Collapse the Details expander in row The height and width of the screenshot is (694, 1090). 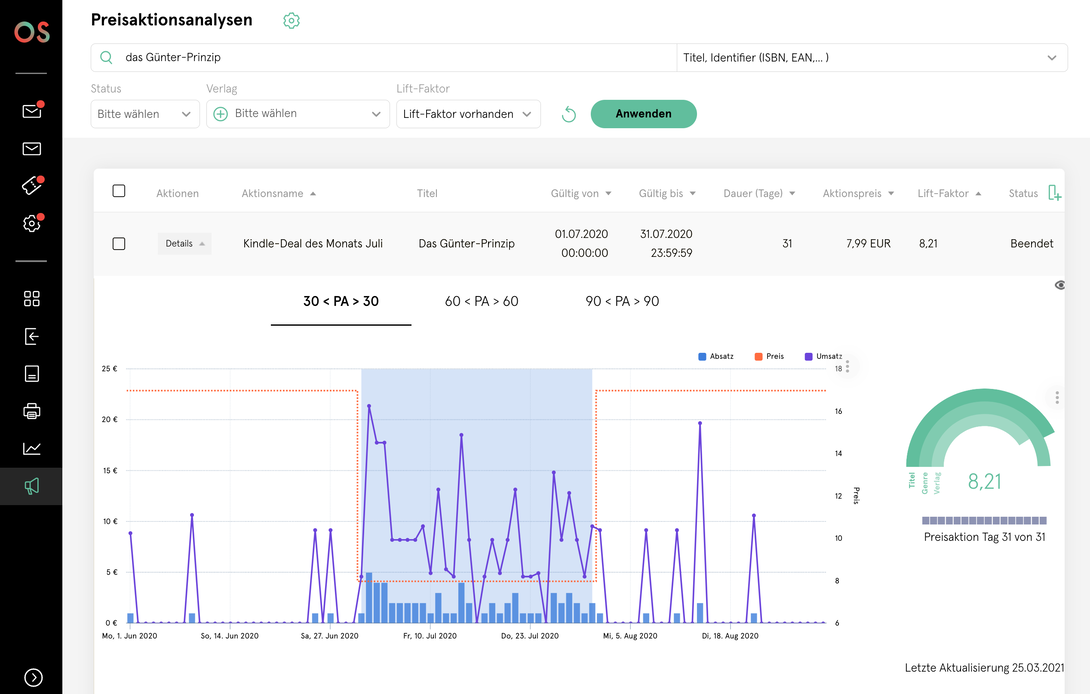[184, 243]
